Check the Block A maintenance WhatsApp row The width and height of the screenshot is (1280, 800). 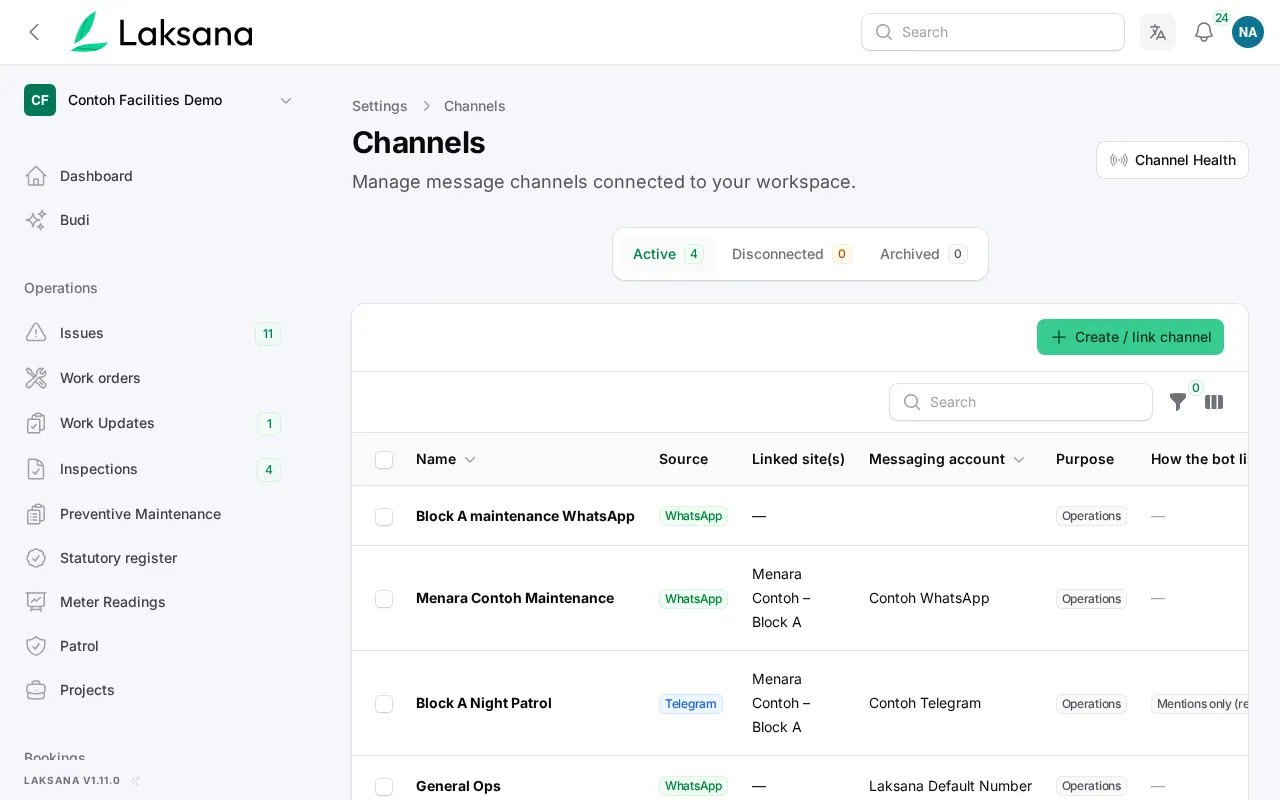tap(384, 517)
